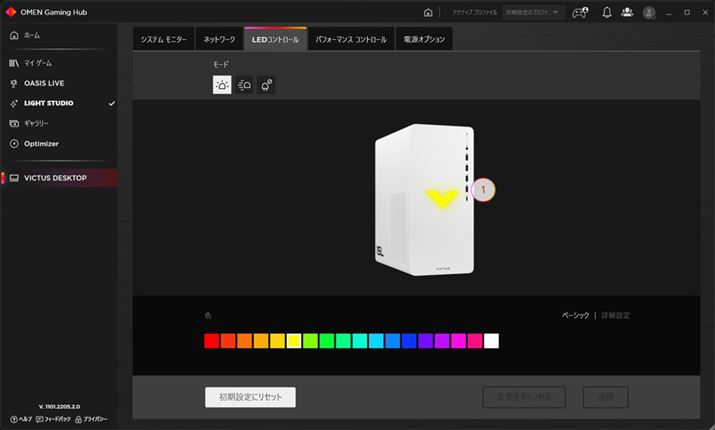This screenshot has height=430, width=715.
Task: Select the lights-off mode icon
Action: click(267, 86)
